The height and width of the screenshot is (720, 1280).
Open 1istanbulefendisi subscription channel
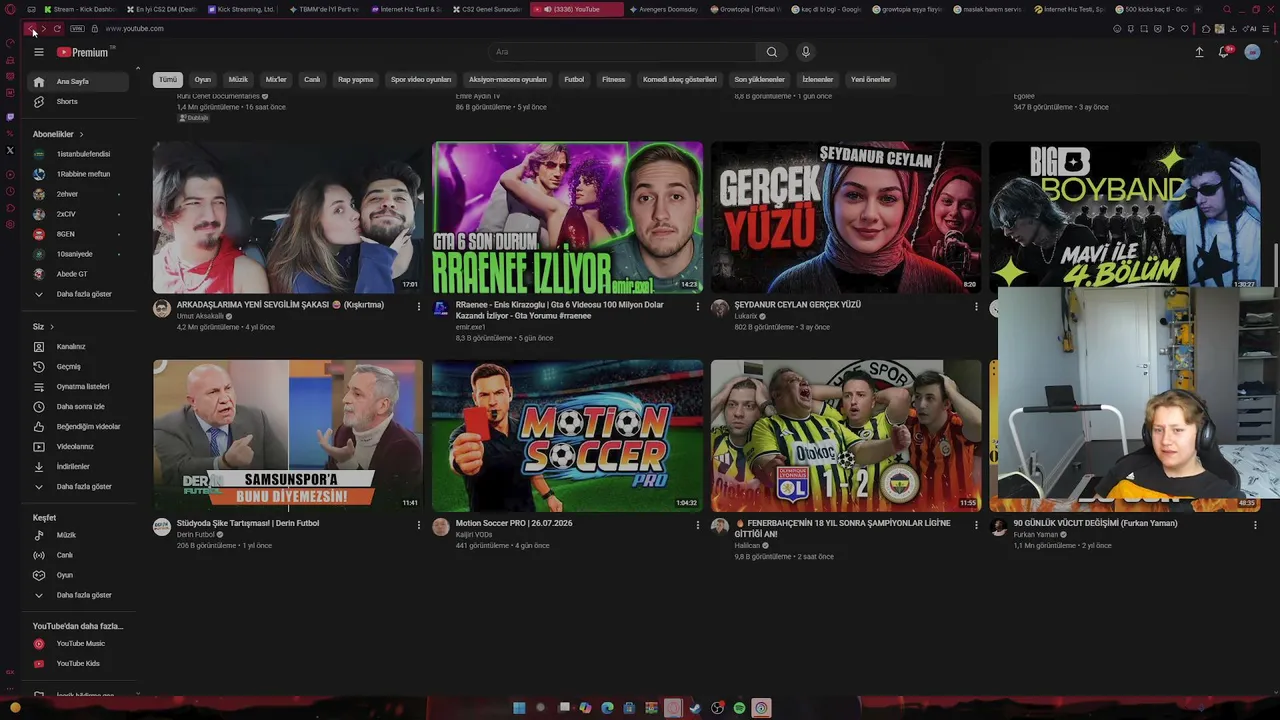(80, 154)
